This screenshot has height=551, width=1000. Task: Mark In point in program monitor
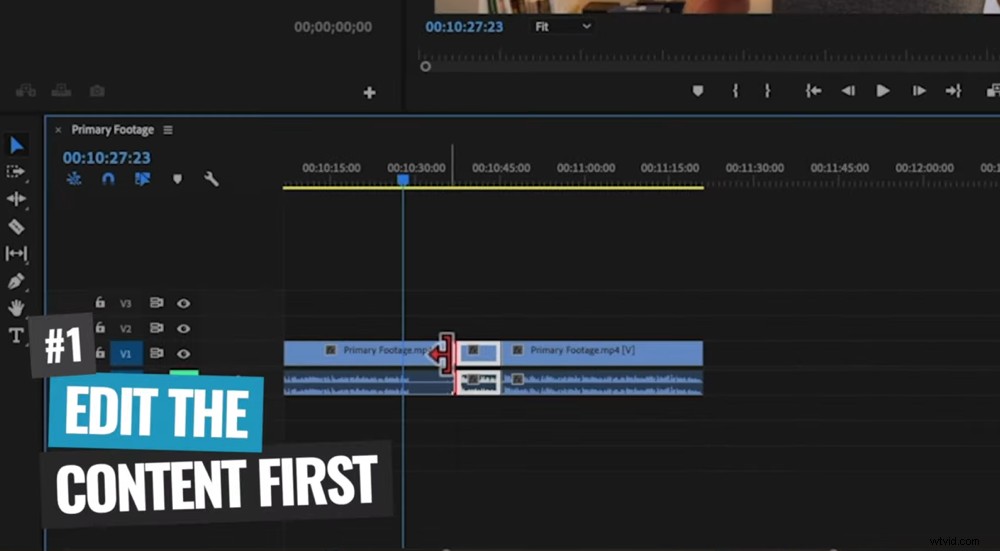pos(735,91)
